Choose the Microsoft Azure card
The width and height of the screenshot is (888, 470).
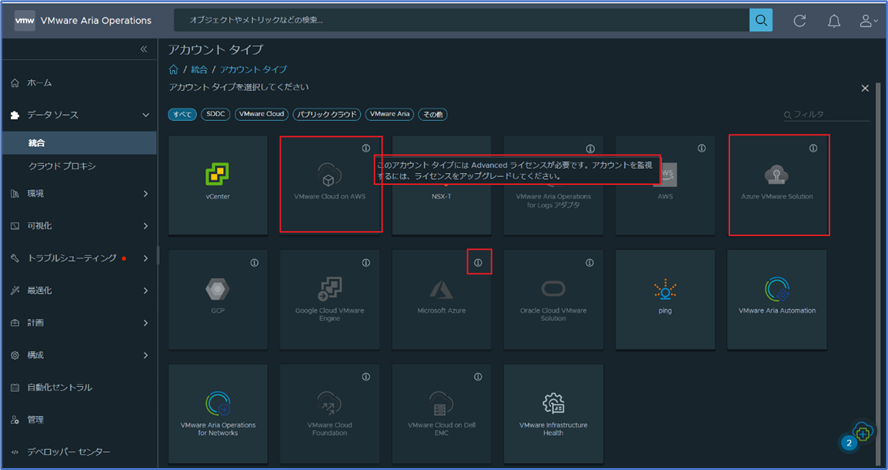tap(441, 300)
